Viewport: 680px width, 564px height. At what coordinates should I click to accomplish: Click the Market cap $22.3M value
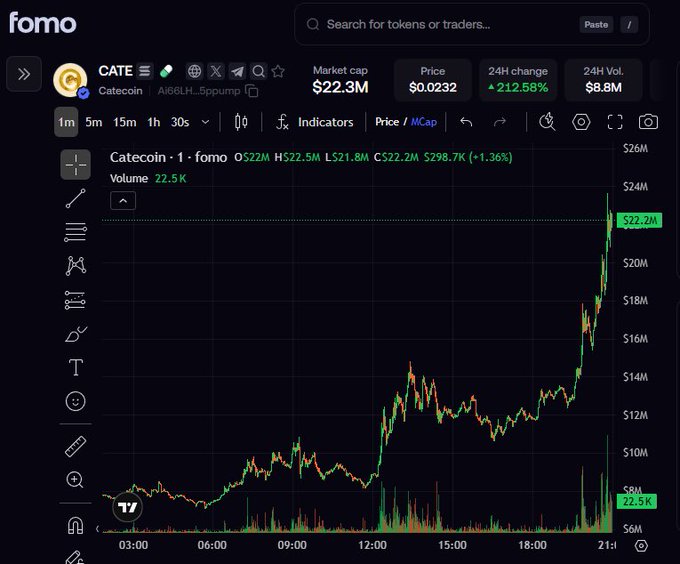tap(340, 87)
